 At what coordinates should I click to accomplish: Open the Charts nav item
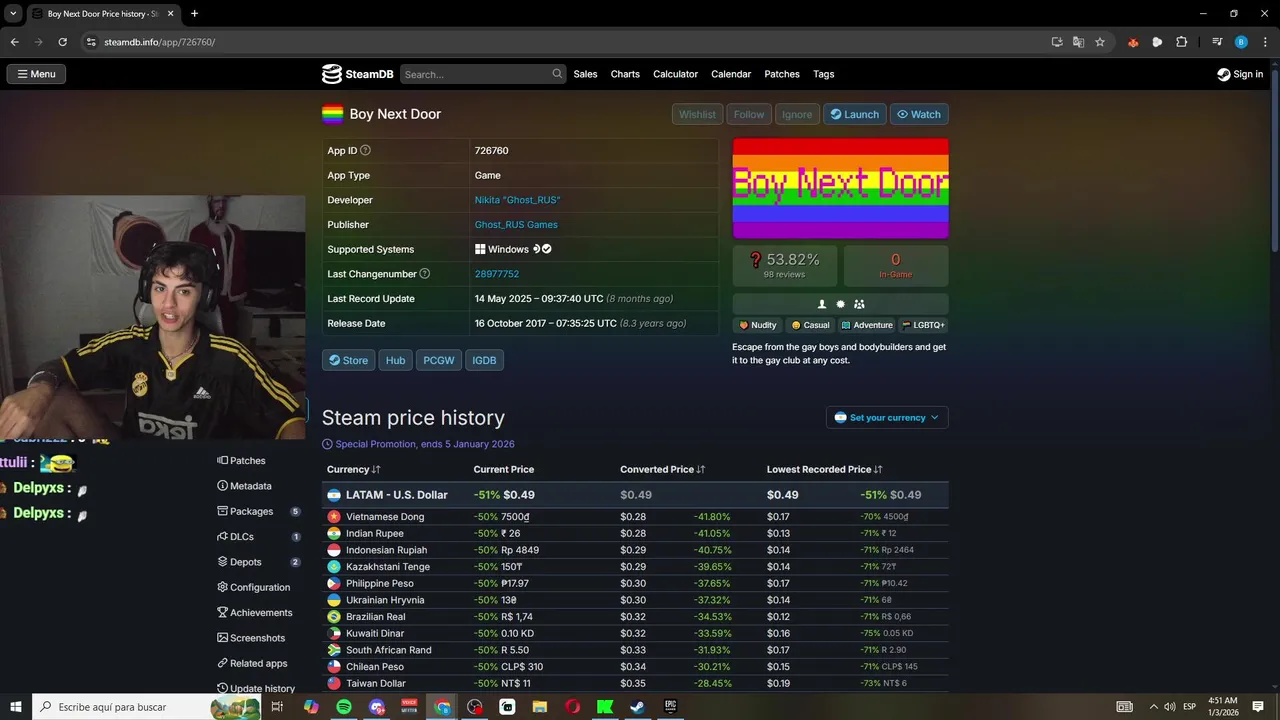[625, 74]
